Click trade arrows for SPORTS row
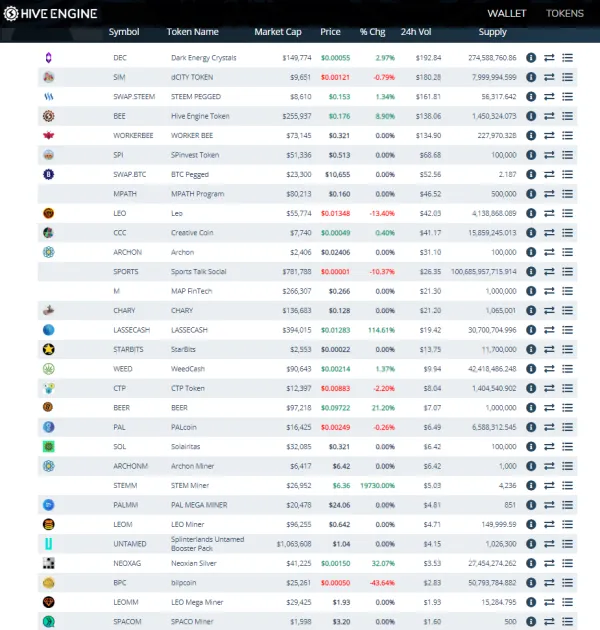 point(549,272)
